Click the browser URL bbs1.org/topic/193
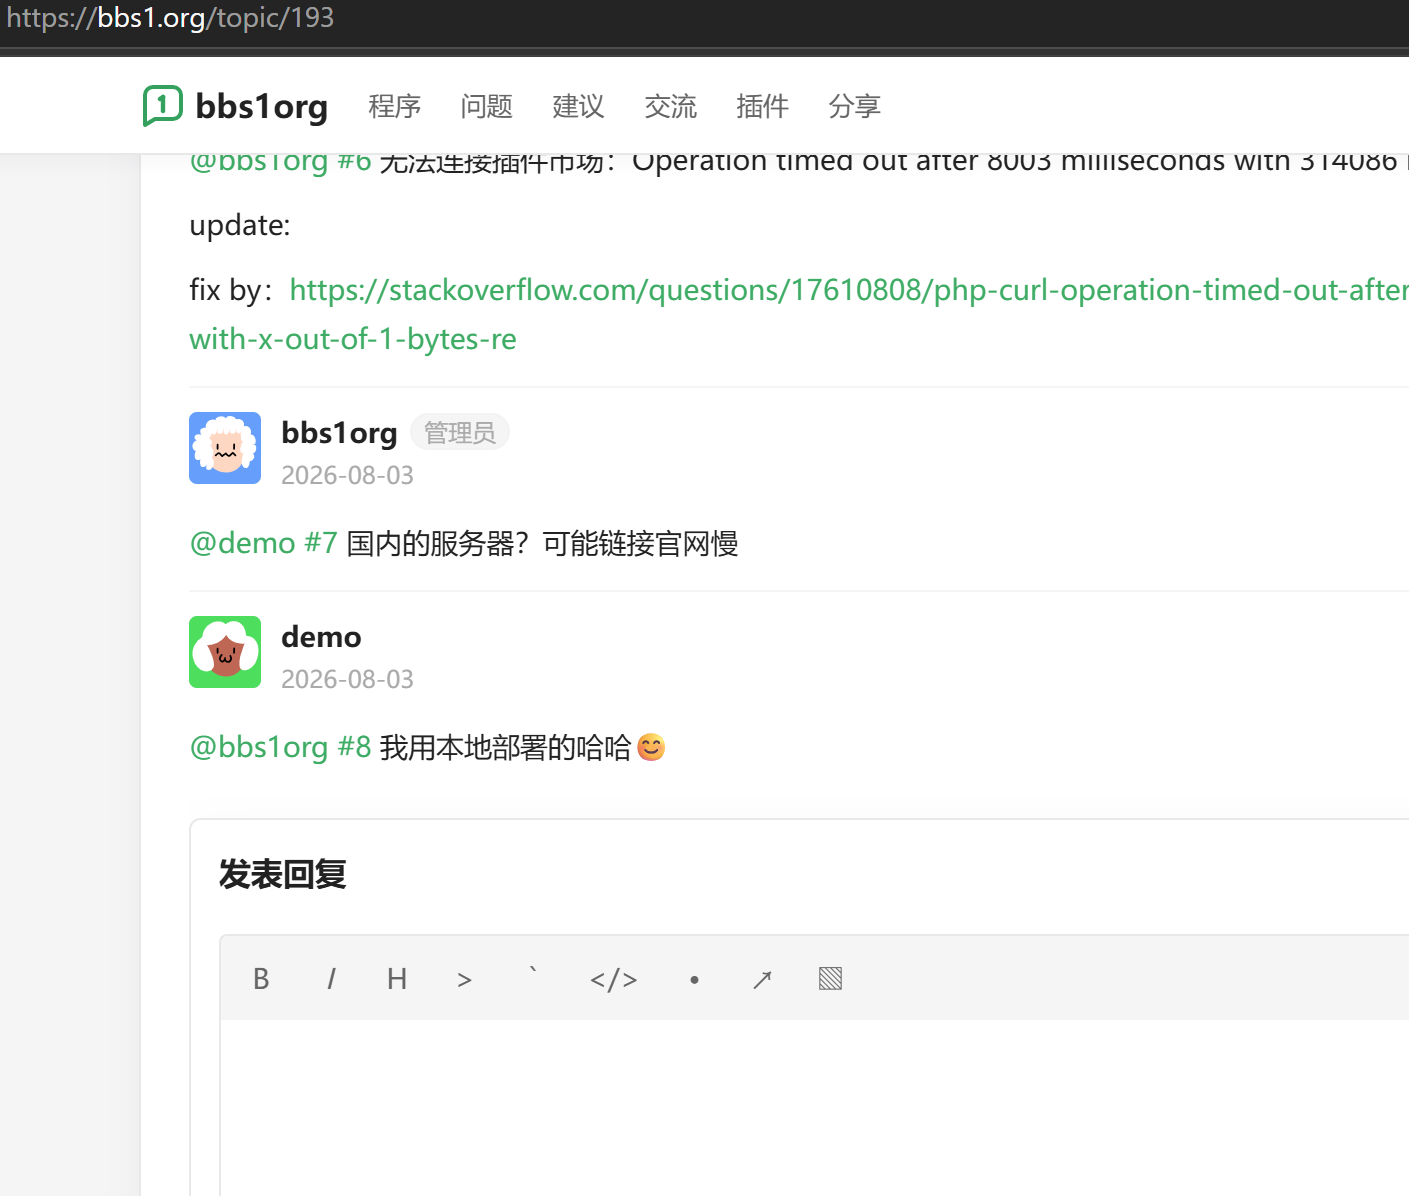The width and height of the screenshot is (1409, 1196). 170,18
